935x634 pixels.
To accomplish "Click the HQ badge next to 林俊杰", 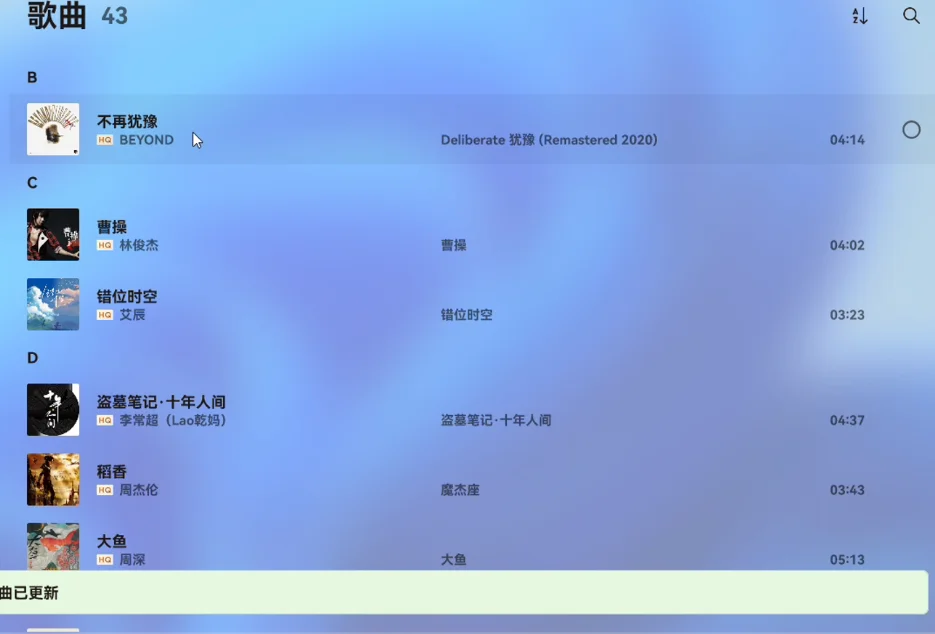I will tap(105, 245).
